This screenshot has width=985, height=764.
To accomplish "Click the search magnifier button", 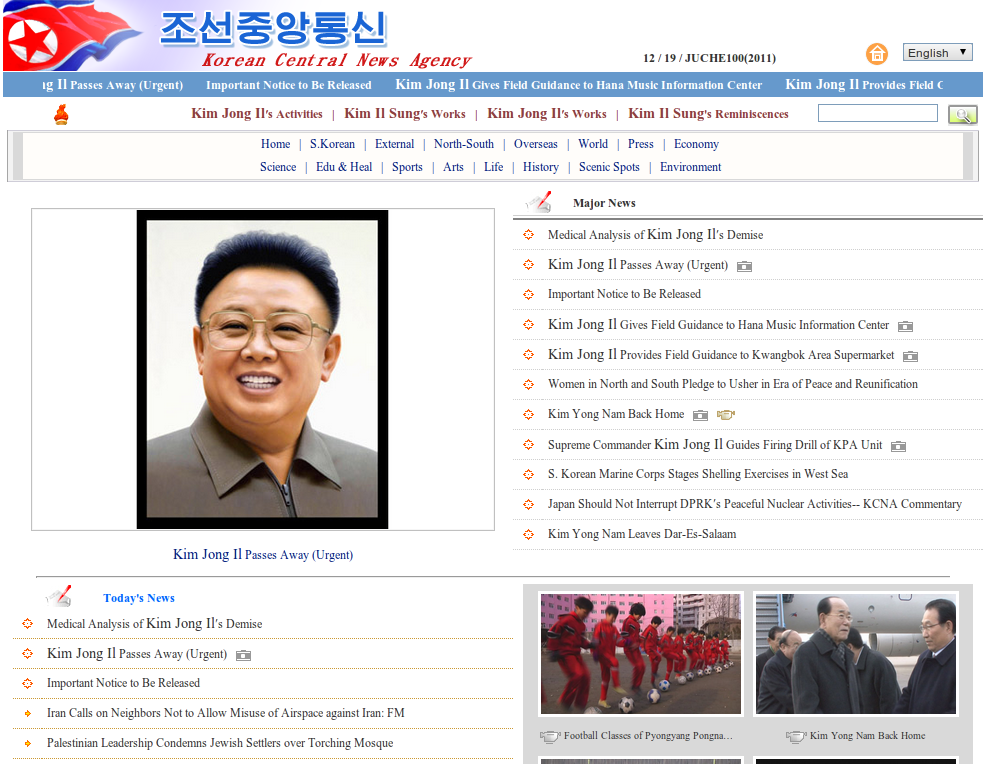I will pos(962,115).
